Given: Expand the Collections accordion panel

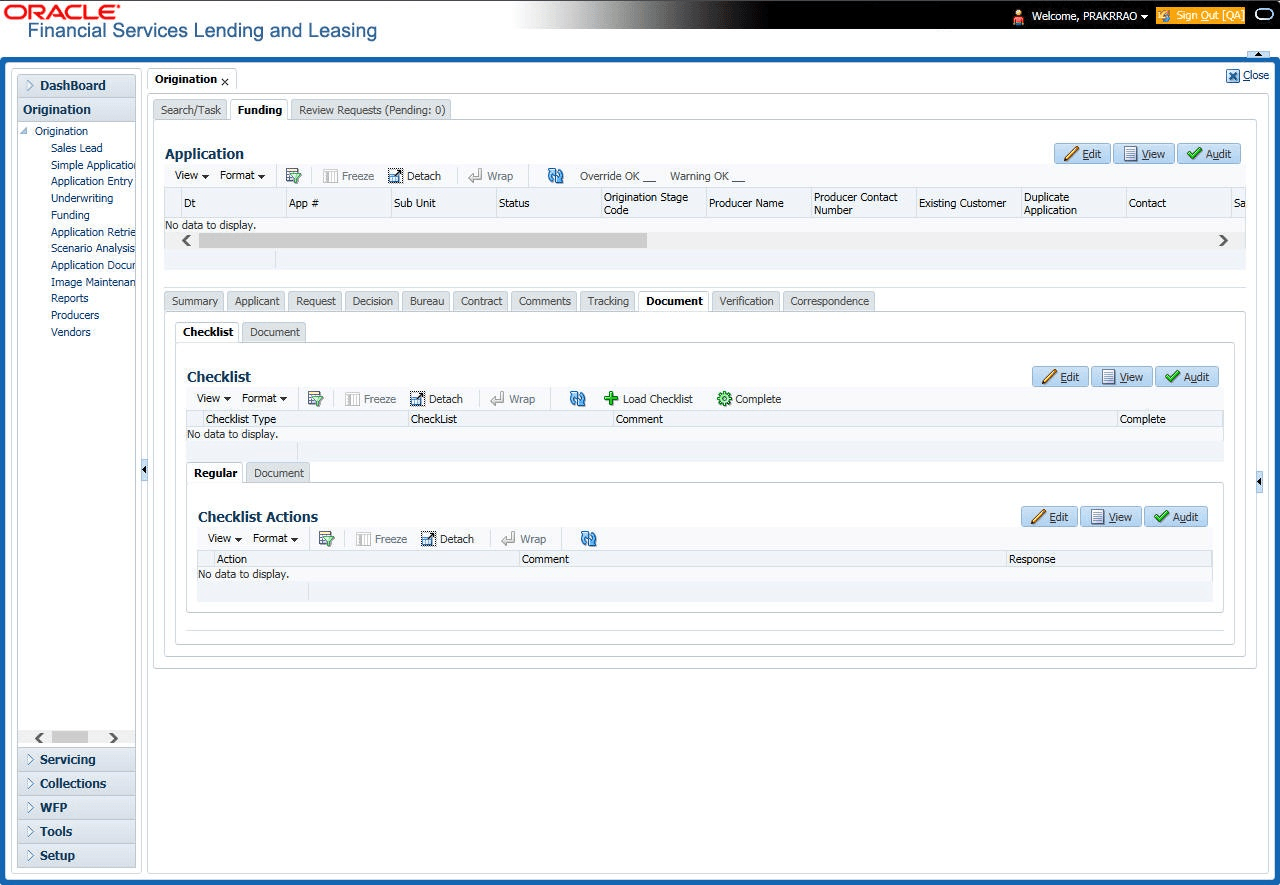Looking at the screenshot, I should point(77,784).
